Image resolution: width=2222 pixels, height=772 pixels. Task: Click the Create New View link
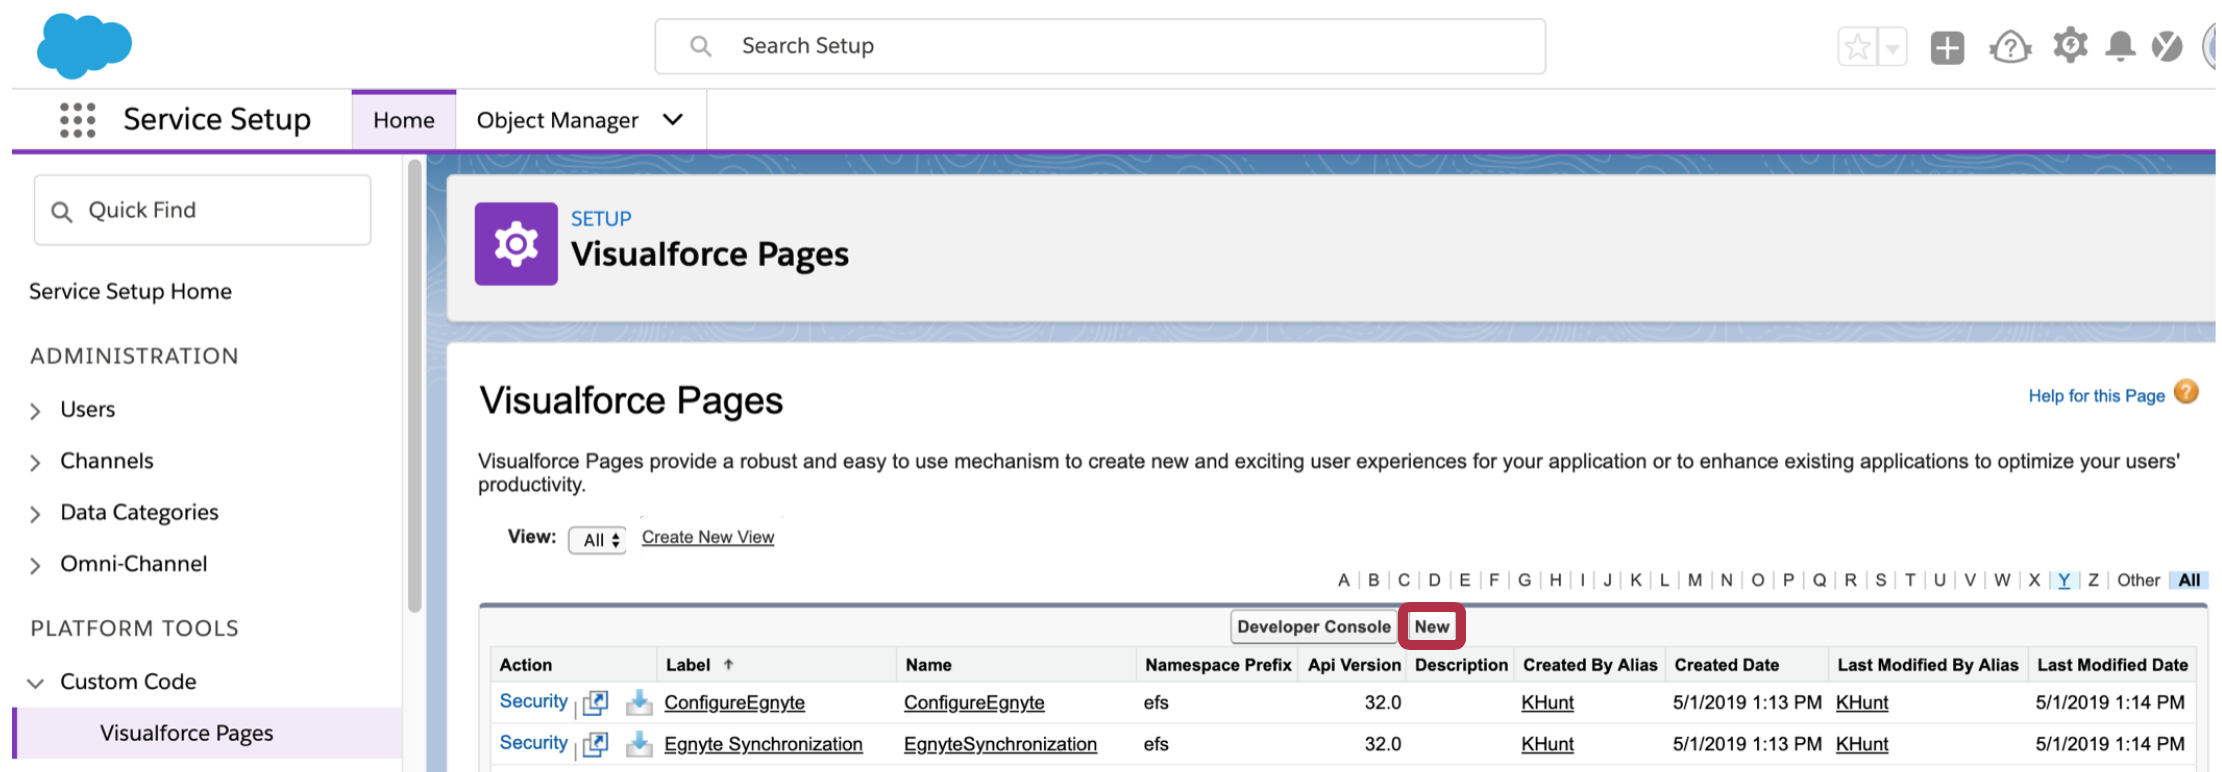coord(708,537)
